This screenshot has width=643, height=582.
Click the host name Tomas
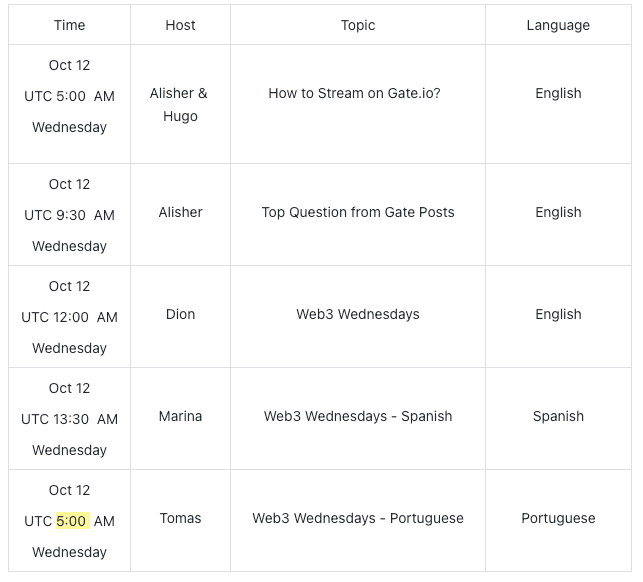180,518
